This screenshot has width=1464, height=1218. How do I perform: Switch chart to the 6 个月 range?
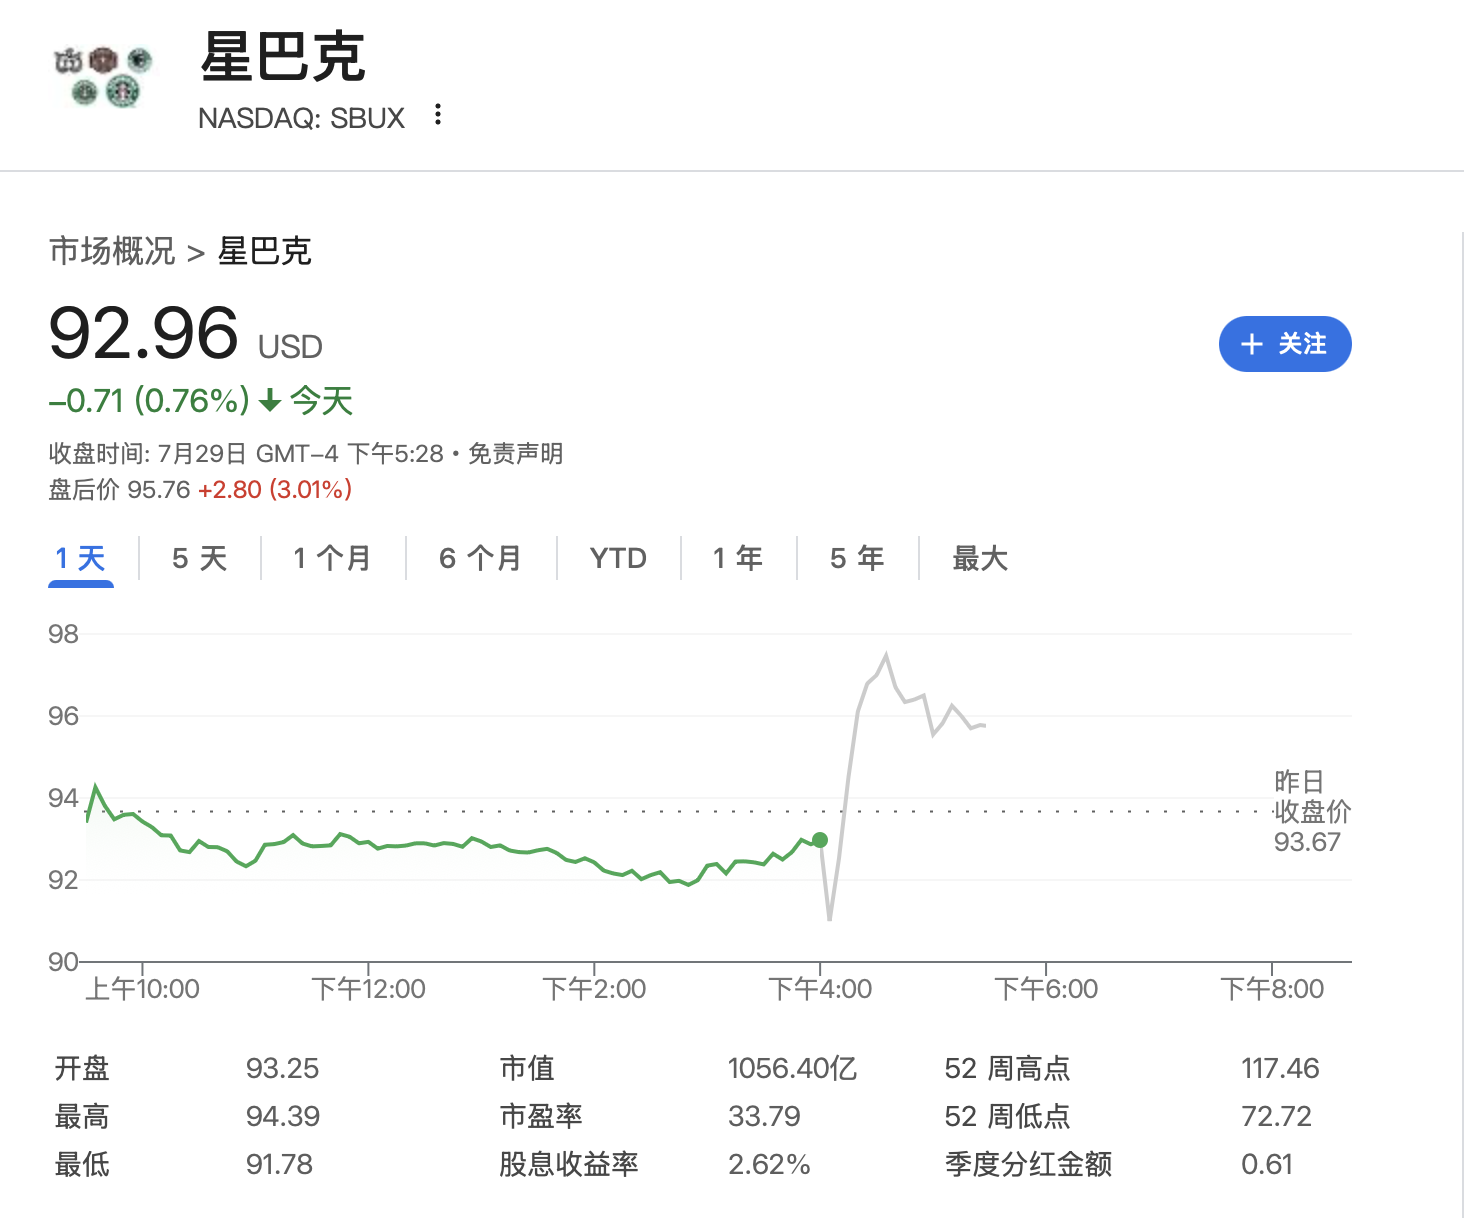(x=480, y=558)
